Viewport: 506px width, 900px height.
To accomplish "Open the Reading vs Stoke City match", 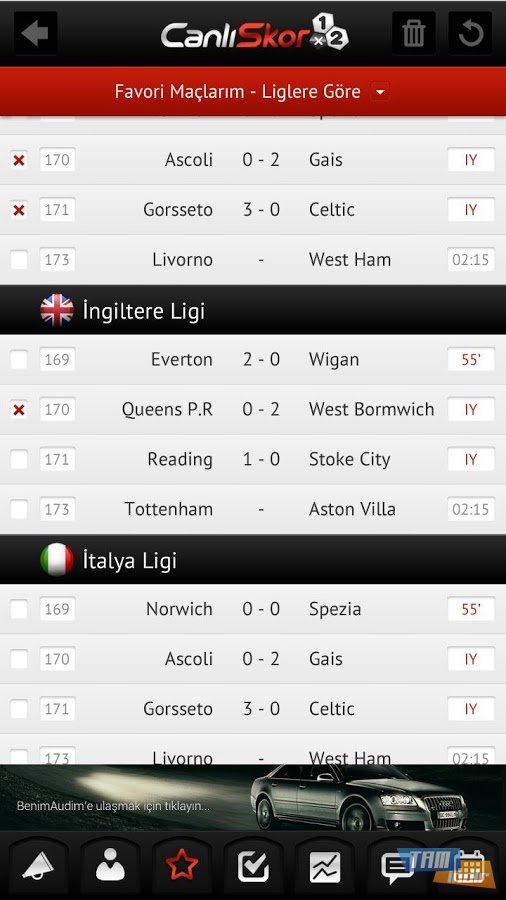I will (253, 460).
